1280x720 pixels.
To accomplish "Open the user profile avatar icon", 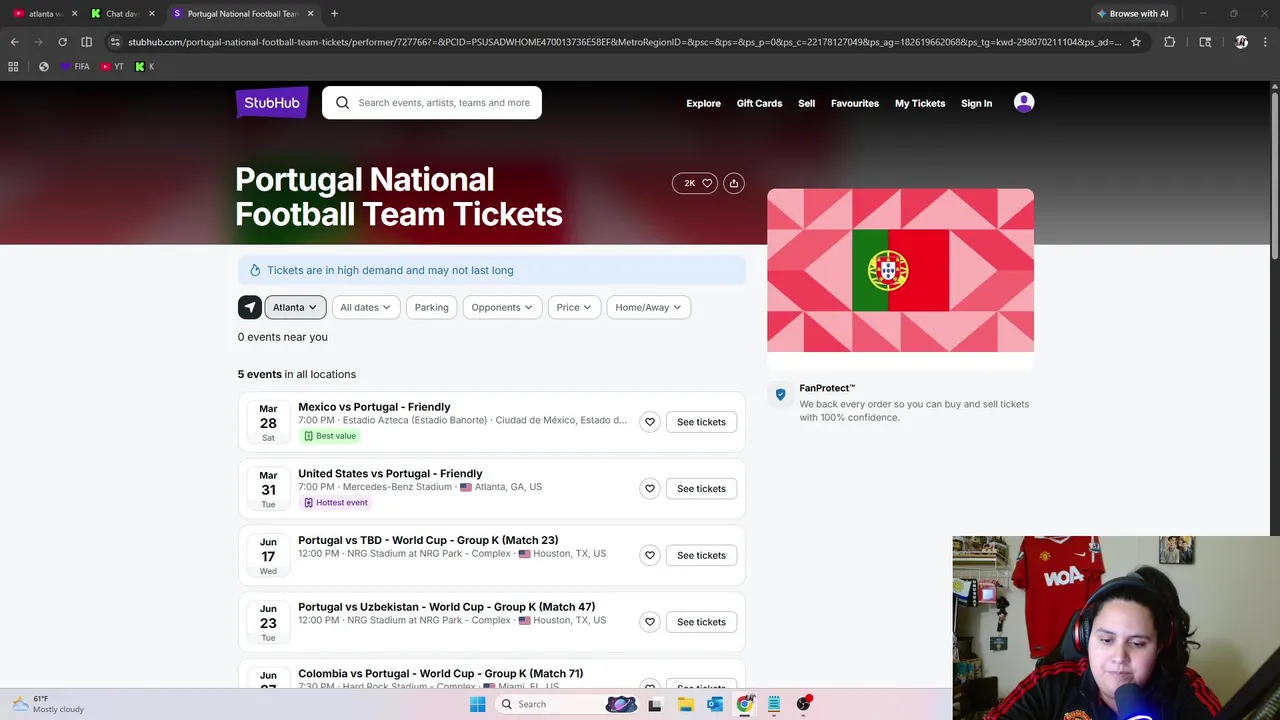I will pos(1024,103).
